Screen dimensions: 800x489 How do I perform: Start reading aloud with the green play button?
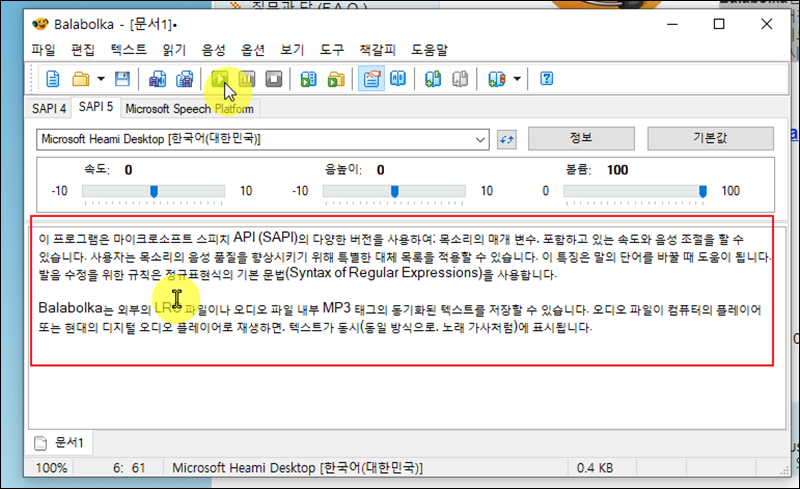click(220, 79)
